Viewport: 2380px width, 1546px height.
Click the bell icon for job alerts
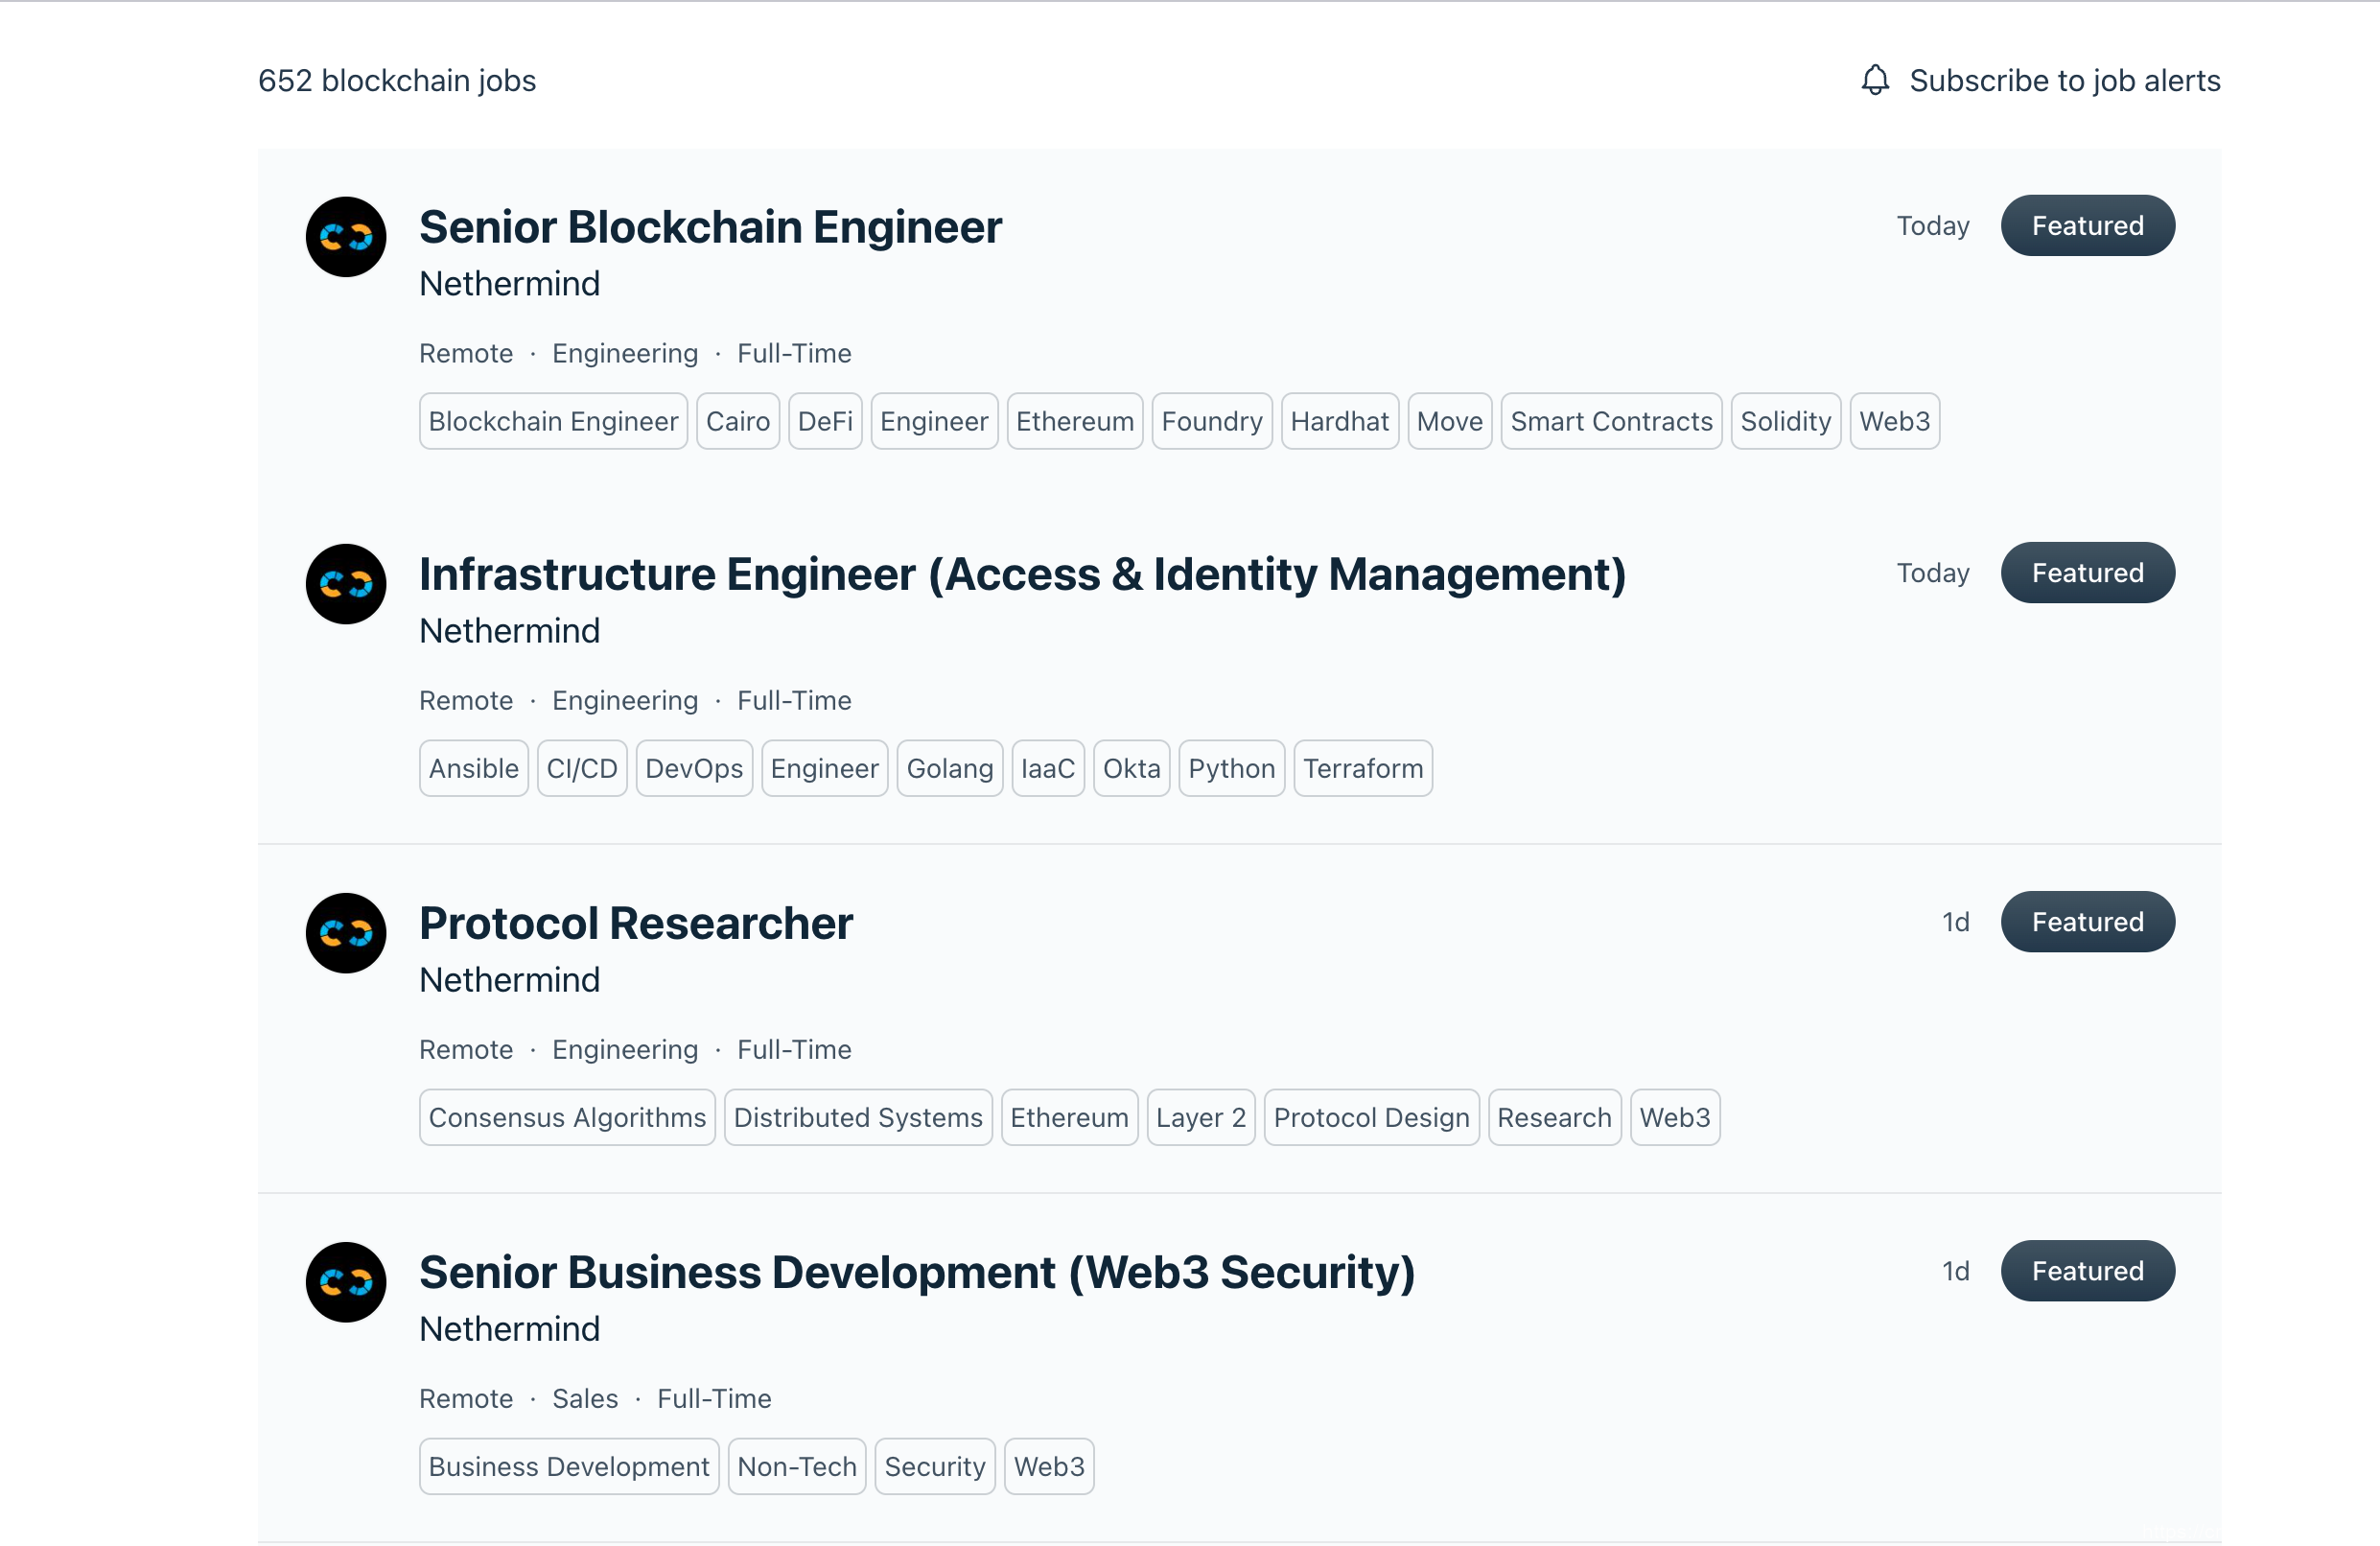pyautogui.click(x=1875, y=80)
